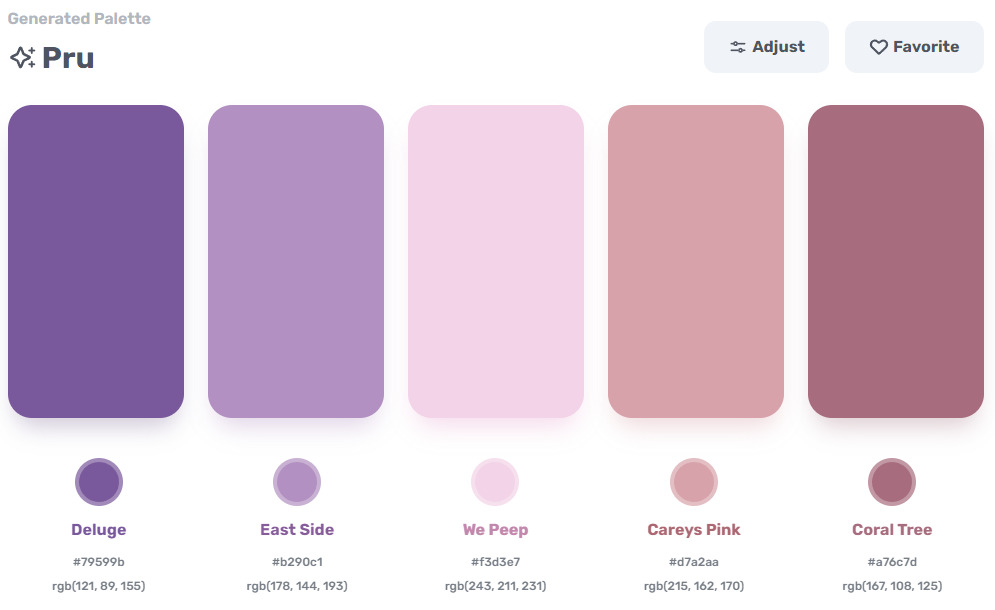Click the sliders icon inside Adjust button

(x=737, y=46)
